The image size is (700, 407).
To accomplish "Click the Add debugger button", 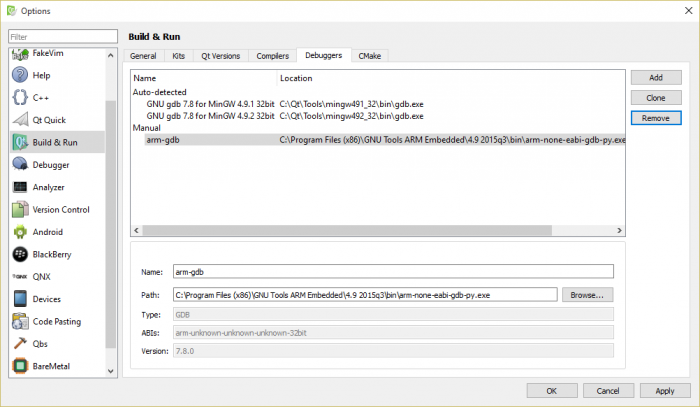I will (656, 77).
